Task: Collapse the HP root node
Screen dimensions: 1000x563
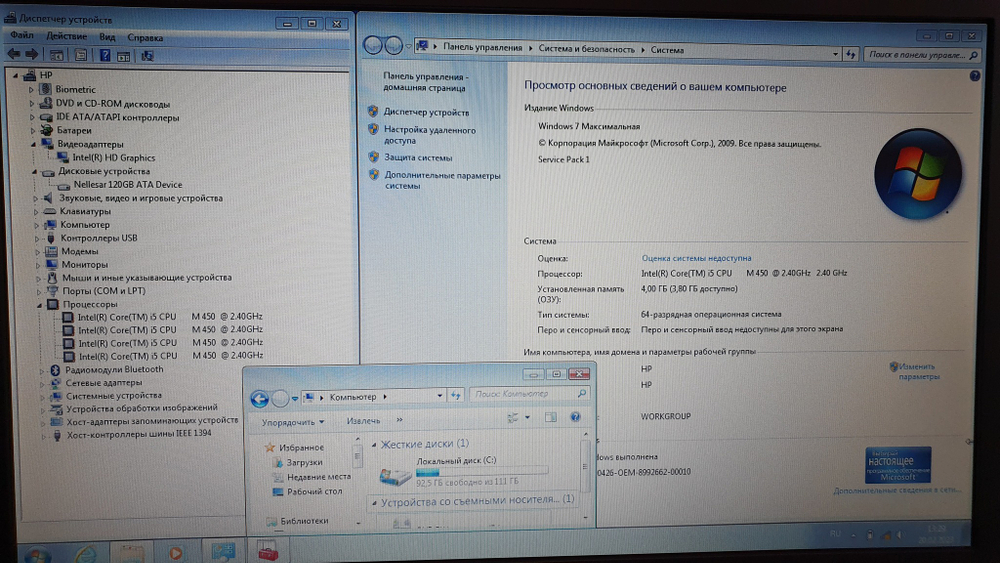Action: pyautogui.click(x=15, y=75)
